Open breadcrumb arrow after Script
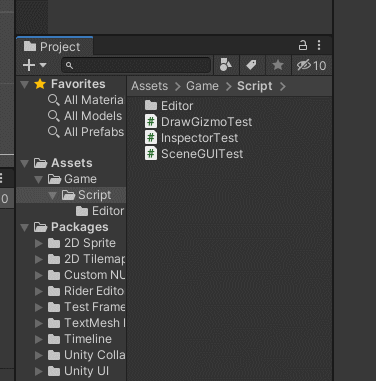The image size is (376, 381). click(283, 86)
